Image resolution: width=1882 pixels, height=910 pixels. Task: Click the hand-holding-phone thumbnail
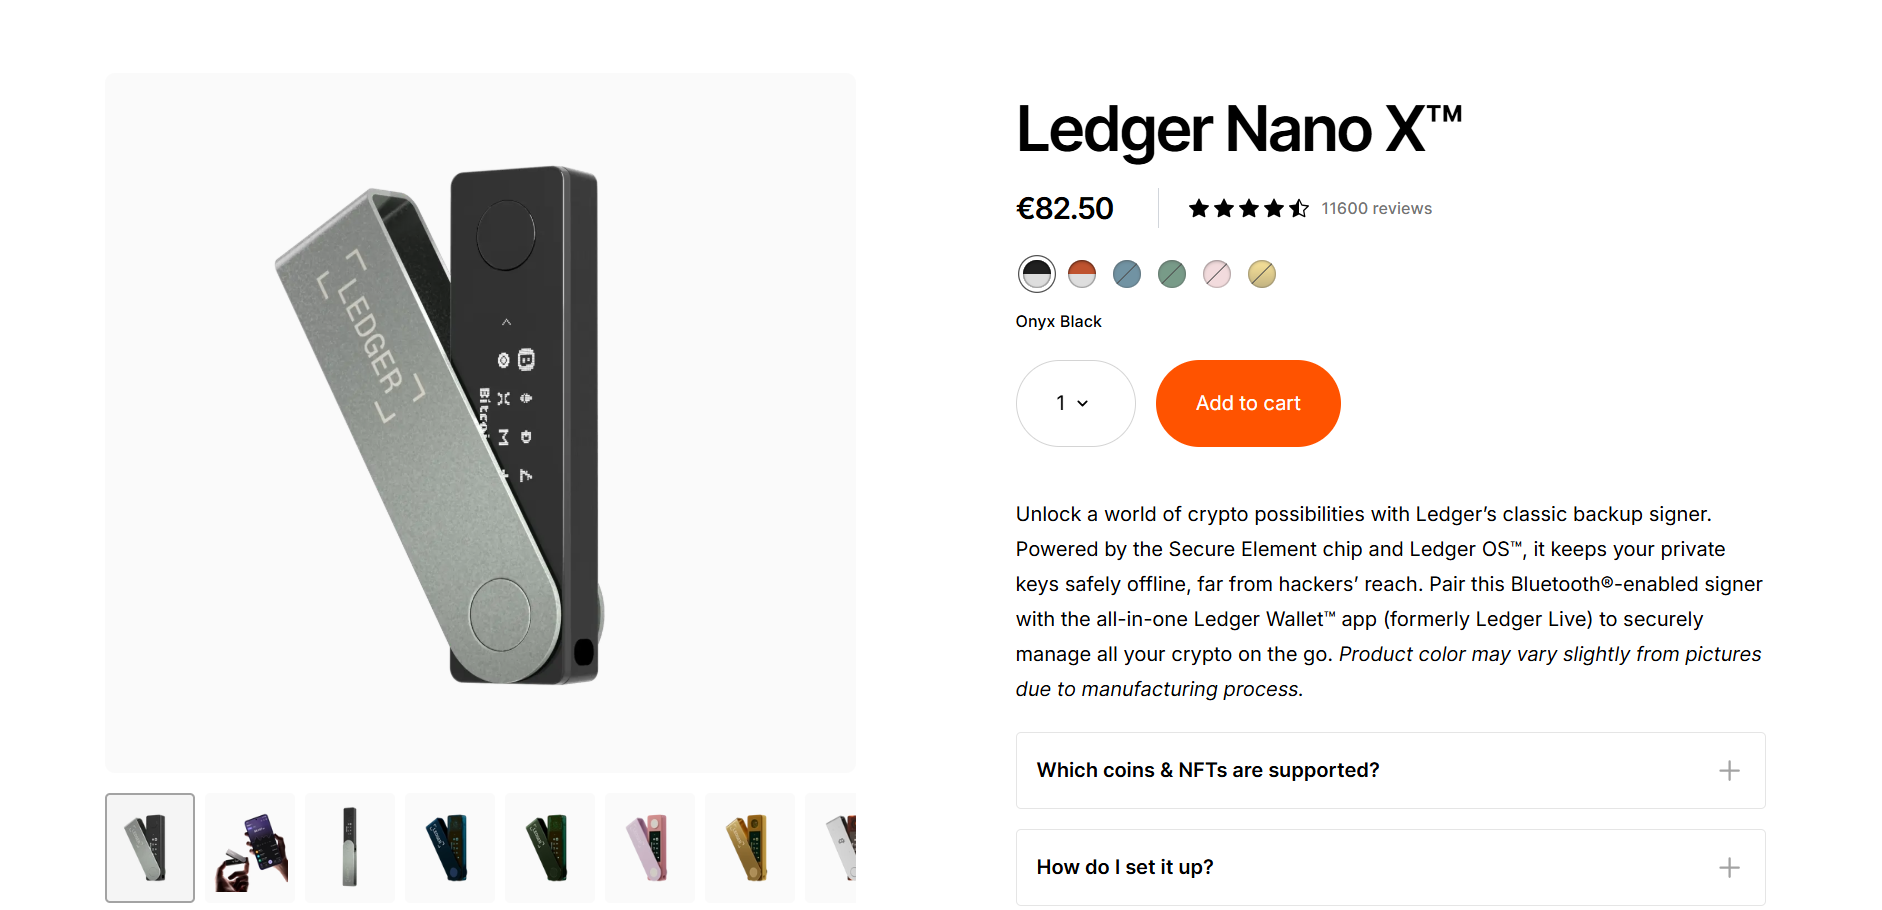point(249,847)
